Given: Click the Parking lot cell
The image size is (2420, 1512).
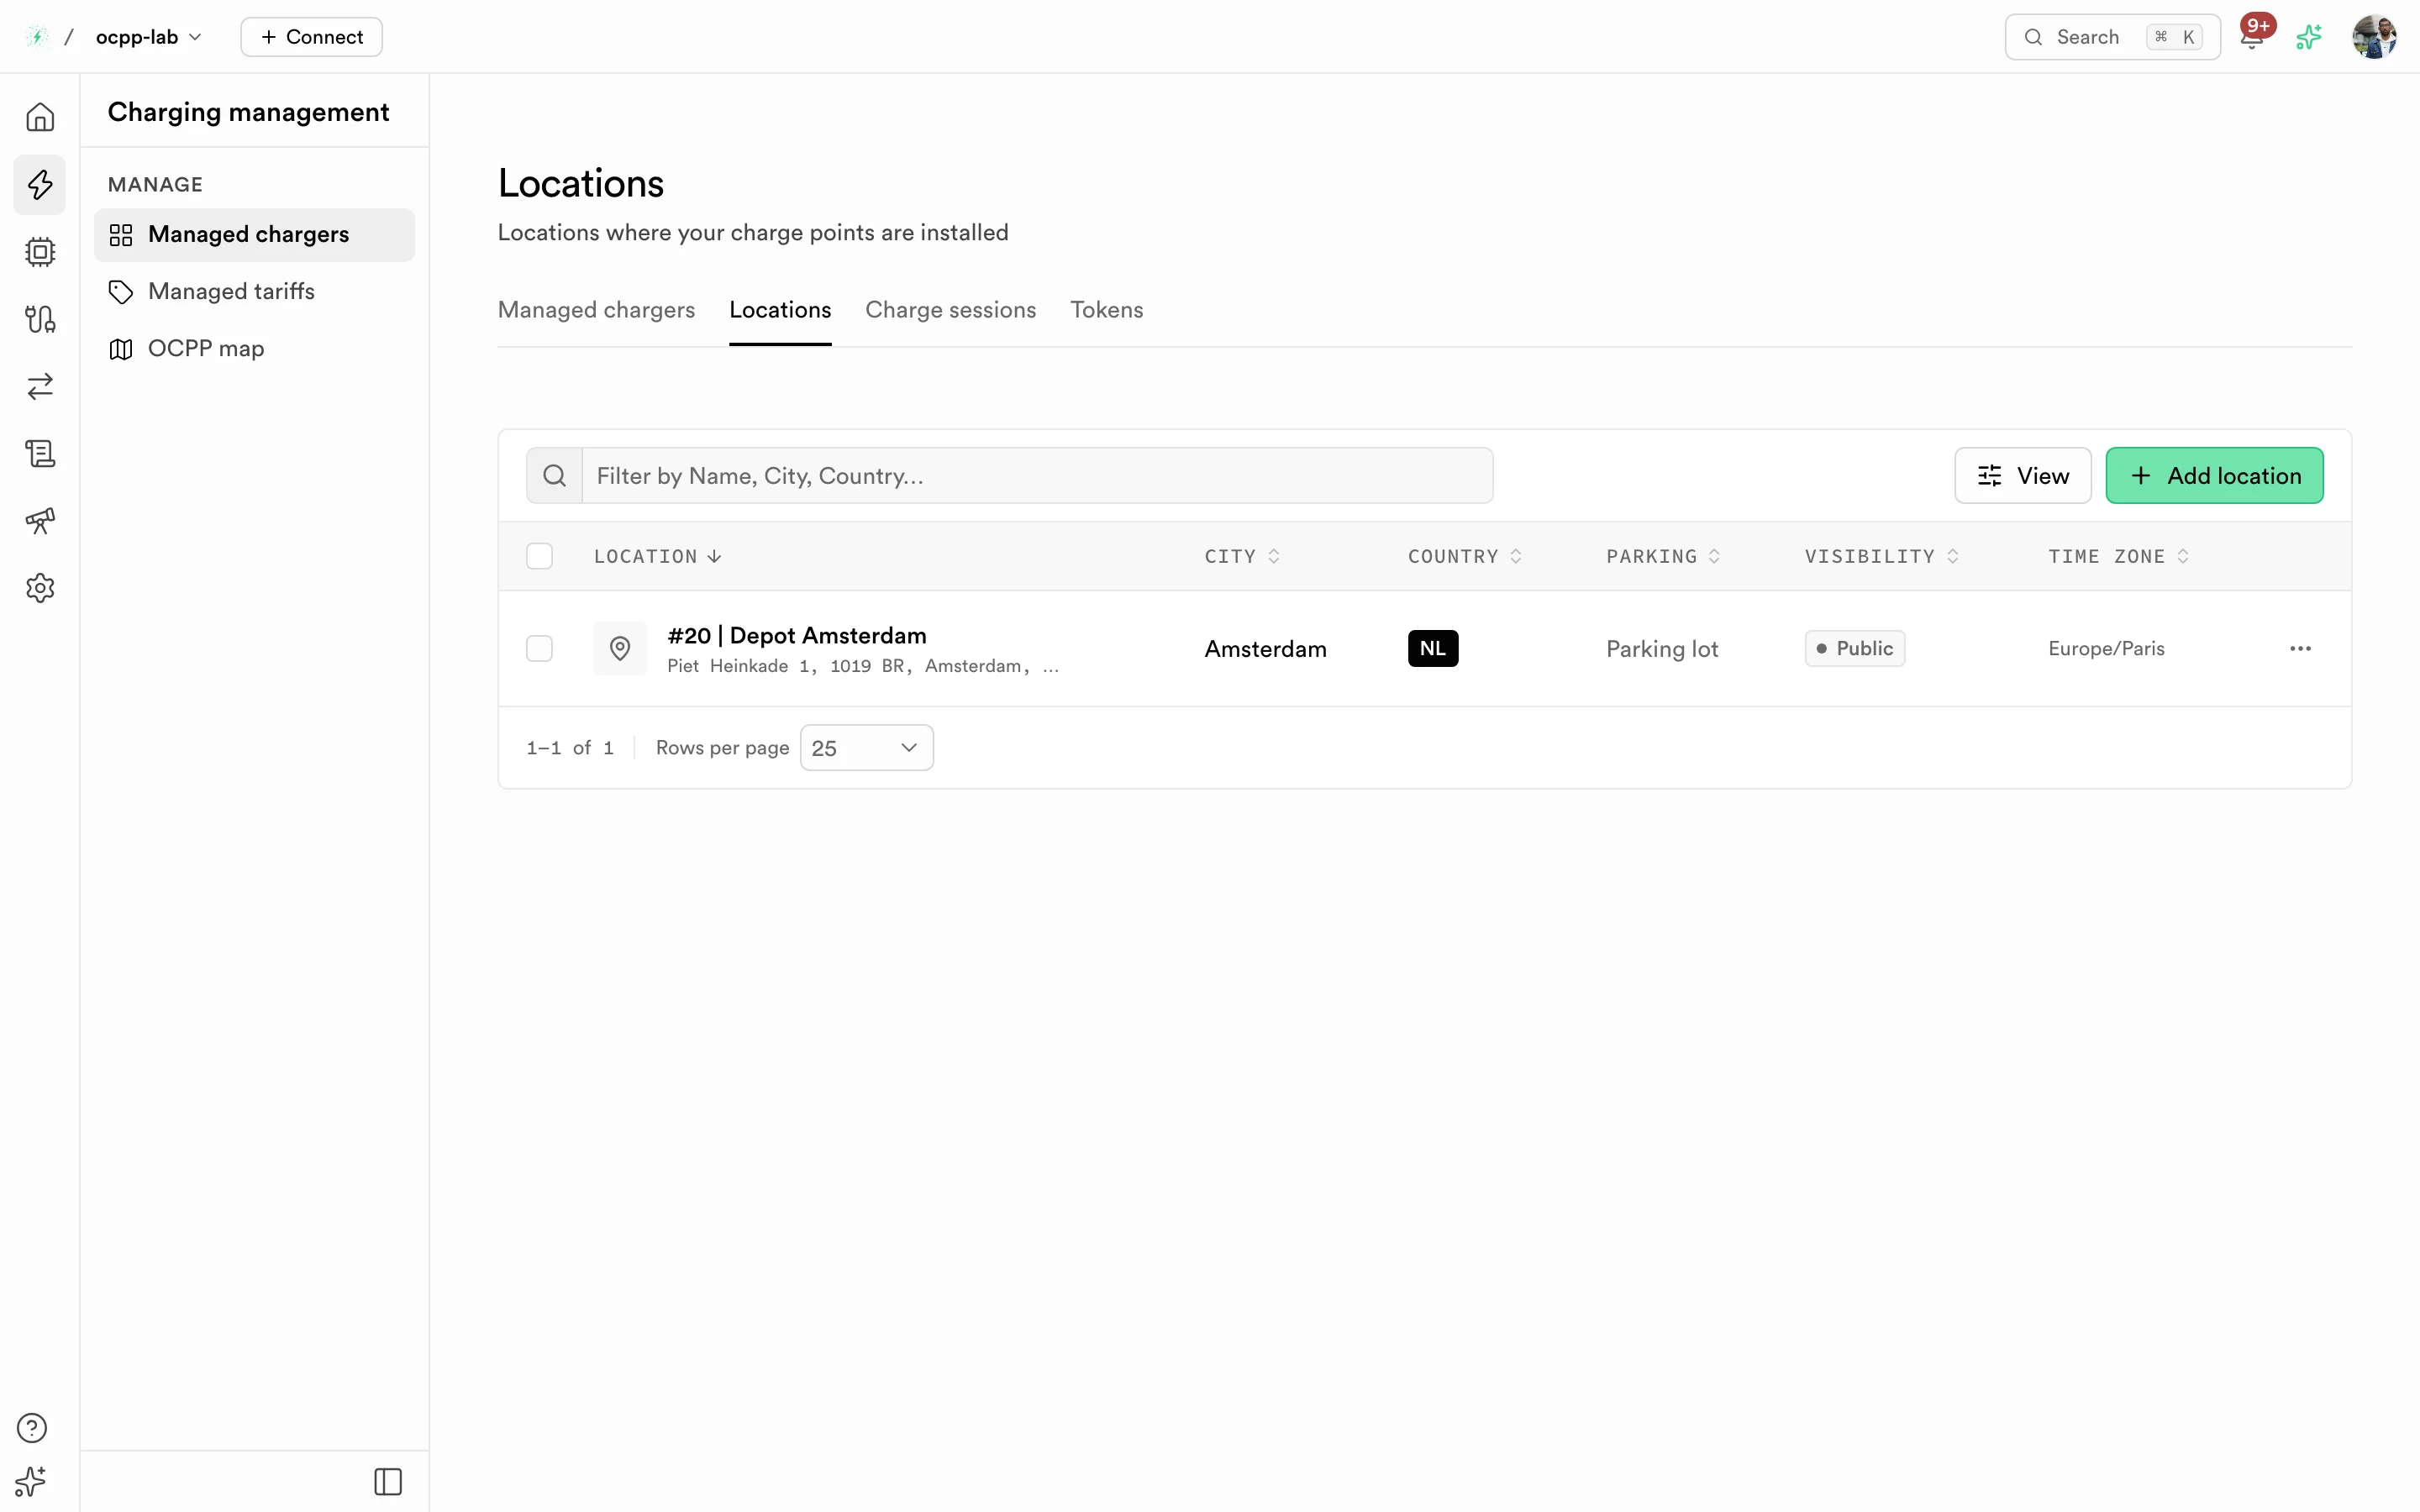Looking at the screenshot, I should coord(1662,649).
